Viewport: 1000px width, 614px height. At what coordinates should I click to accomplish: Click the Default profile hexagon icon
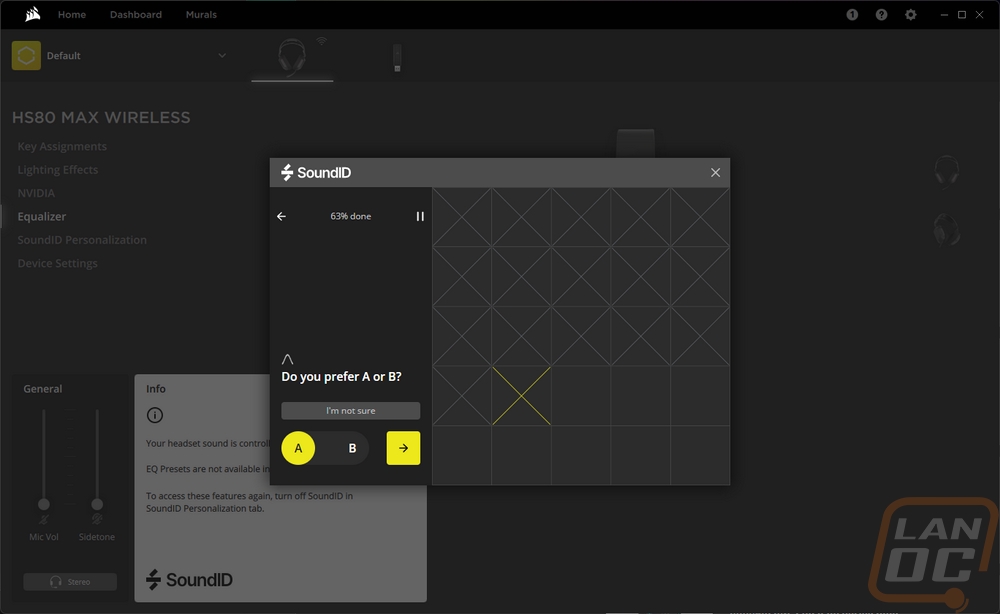pos(26,55)
